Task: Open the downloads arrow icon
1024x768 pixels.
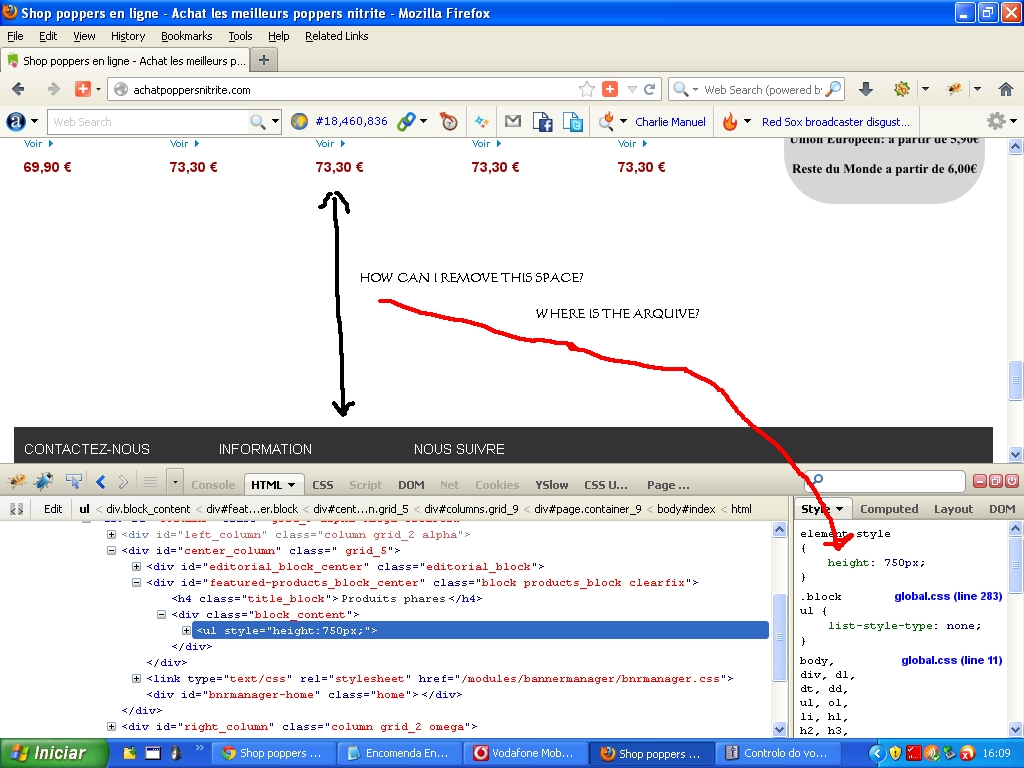Action: 866,89
